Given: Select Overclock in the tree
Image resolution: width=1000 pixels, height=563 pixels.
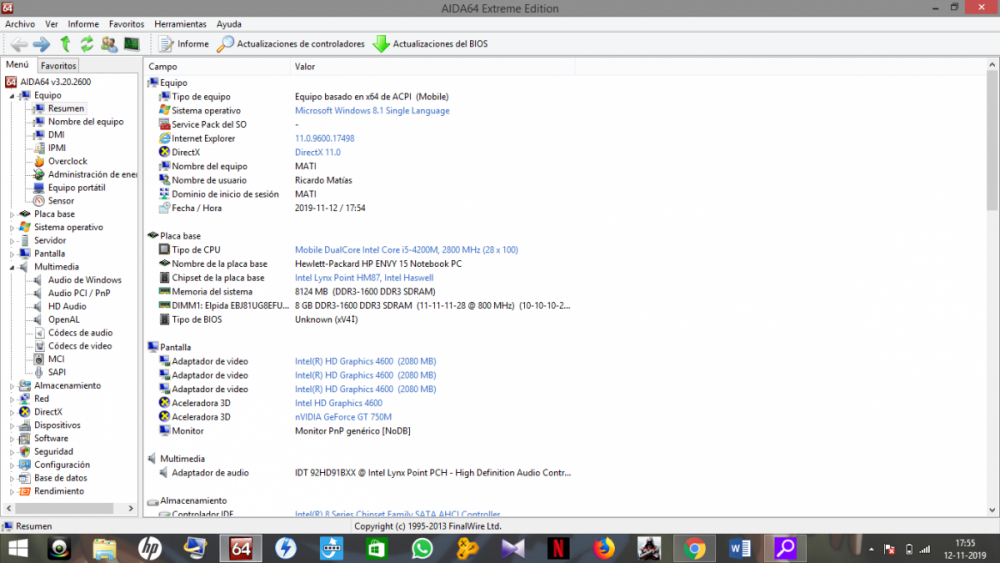Looking at the screenshot, I should click(68, 161).
